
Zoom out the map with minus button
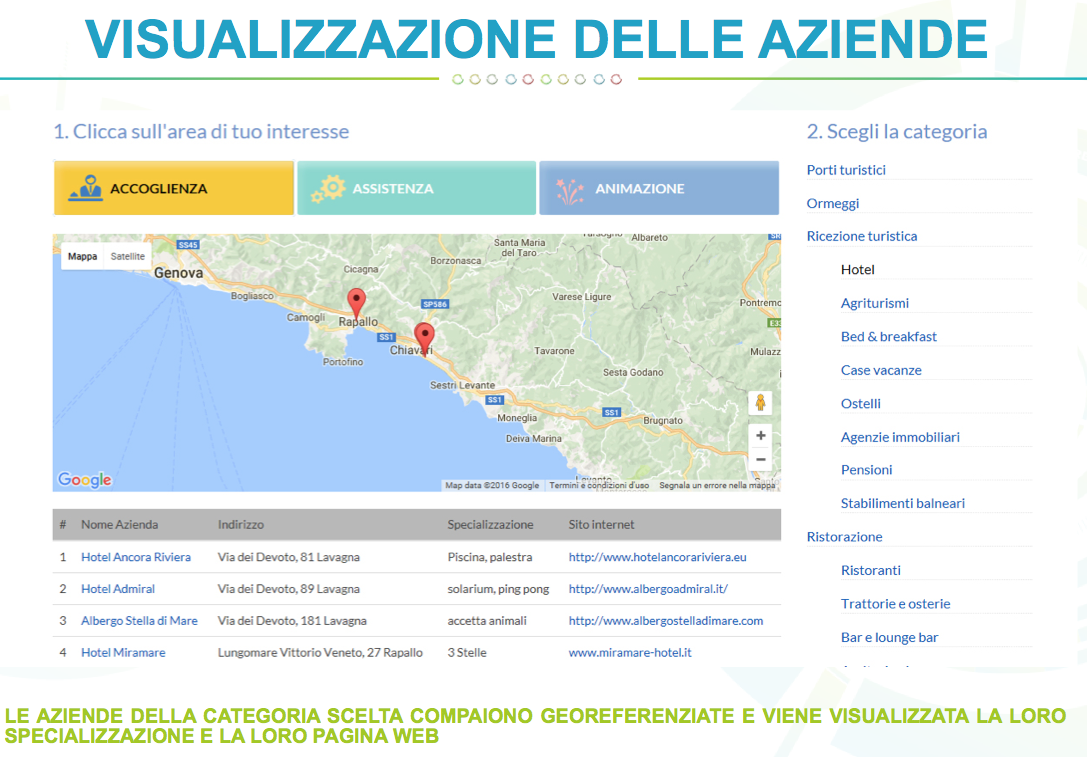pos(760,460)
